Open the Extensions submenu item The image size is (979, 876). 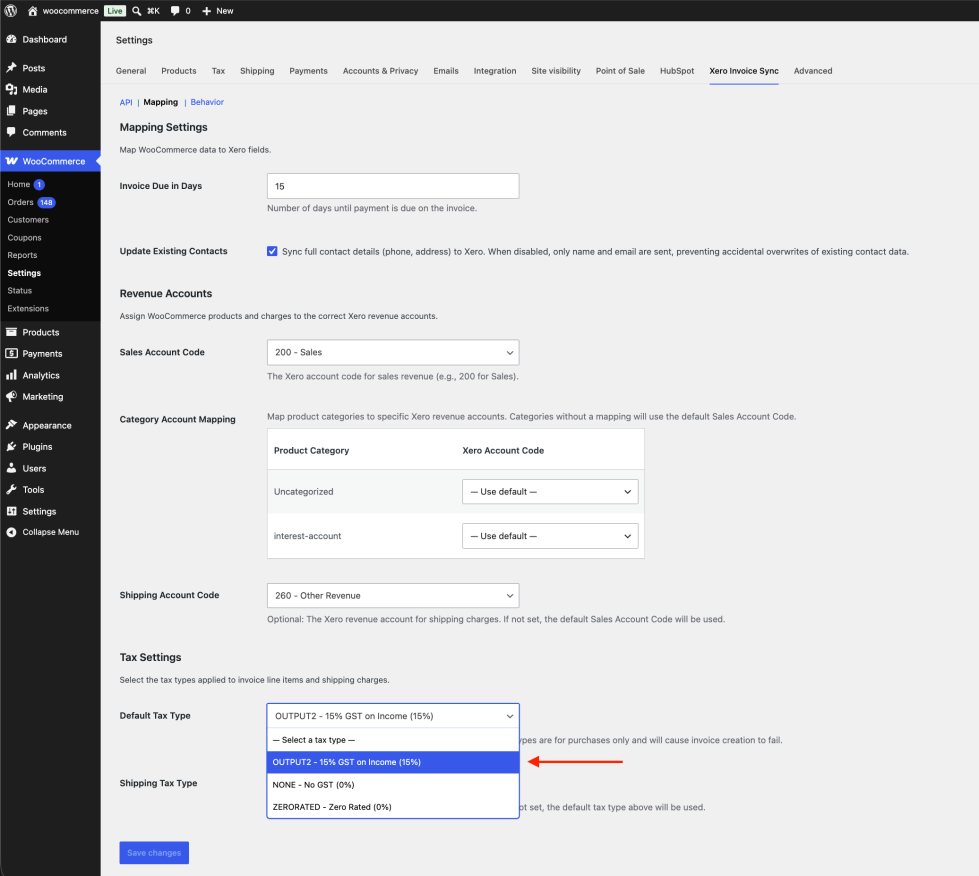tap(28, 308)
